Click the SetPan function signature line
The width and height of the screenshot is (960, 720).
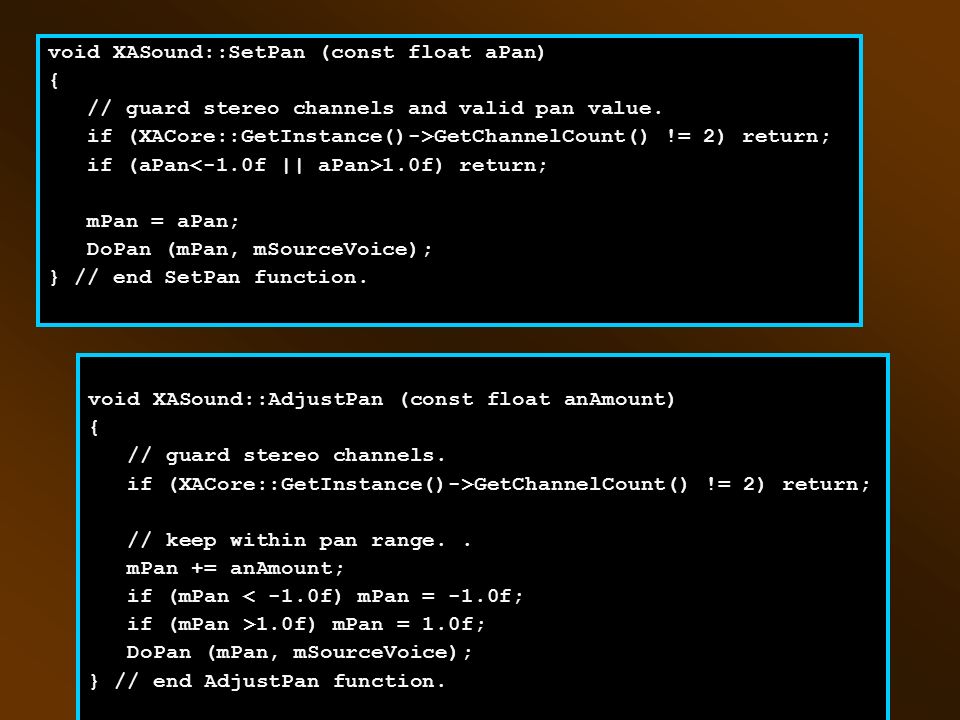point(296,52)
